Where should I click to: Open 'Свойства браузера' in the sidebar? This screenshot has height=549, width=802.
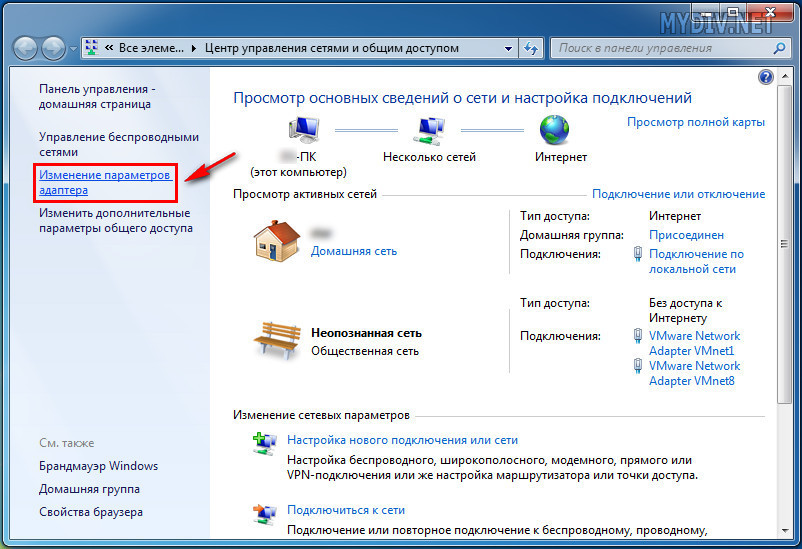[91, 512]
